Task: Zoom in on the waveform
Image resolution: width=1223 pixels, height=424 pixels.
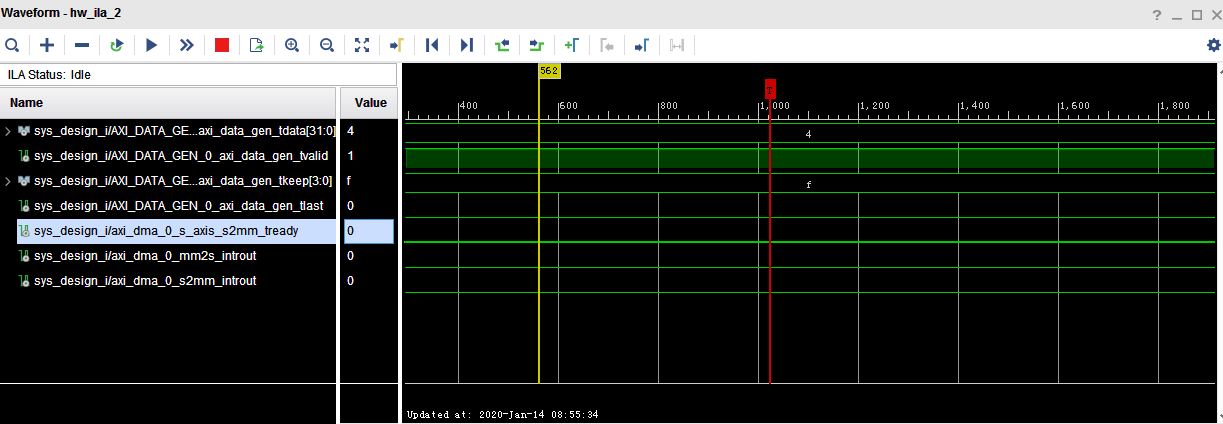Action: tap(292, 45)
